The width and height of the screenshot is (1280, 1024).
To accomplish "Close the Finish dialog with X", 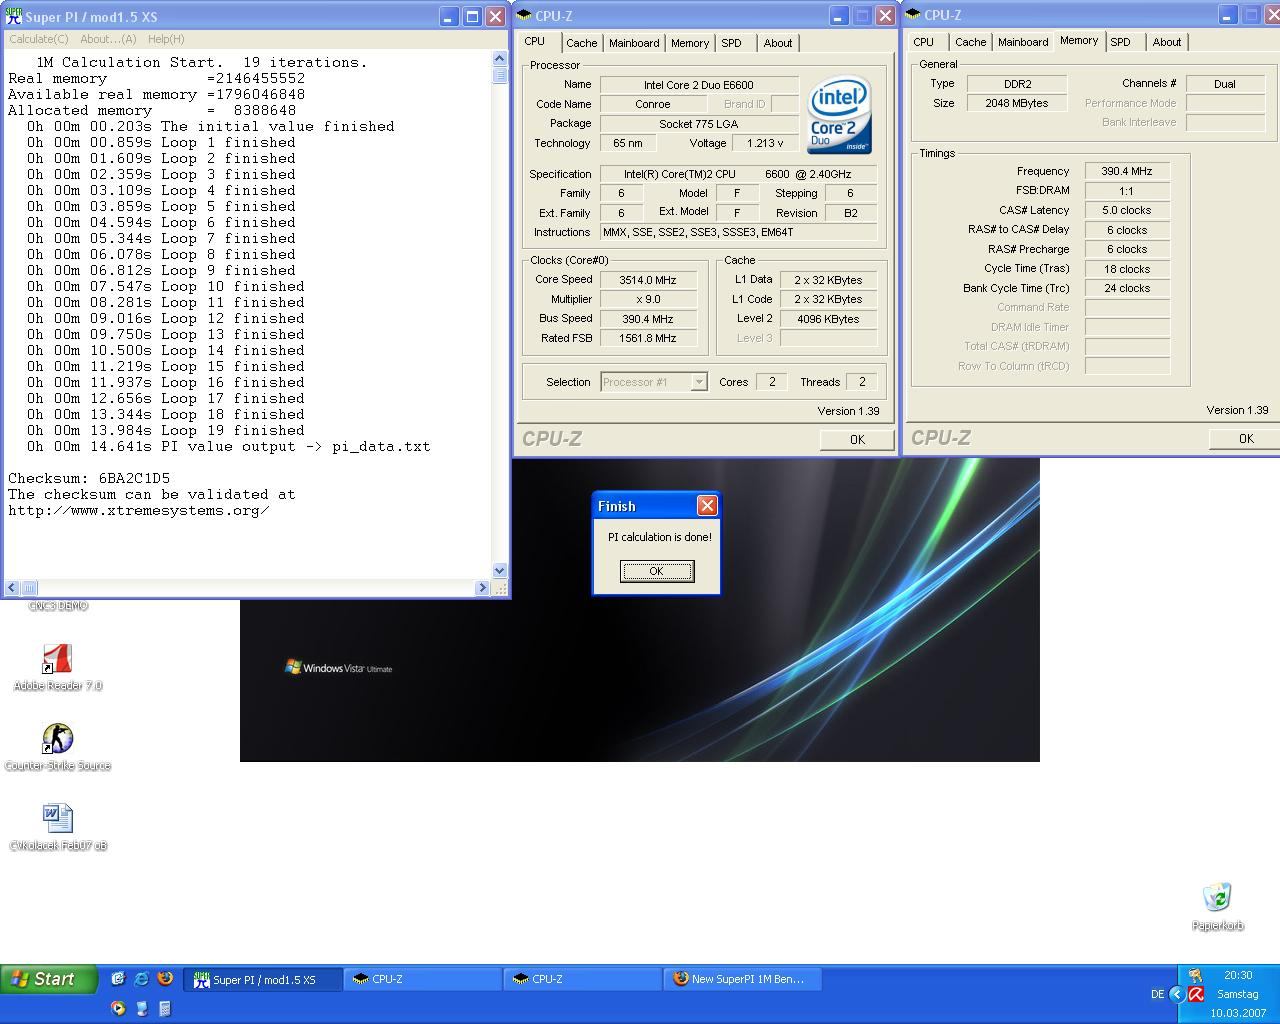I will [707, 506].
